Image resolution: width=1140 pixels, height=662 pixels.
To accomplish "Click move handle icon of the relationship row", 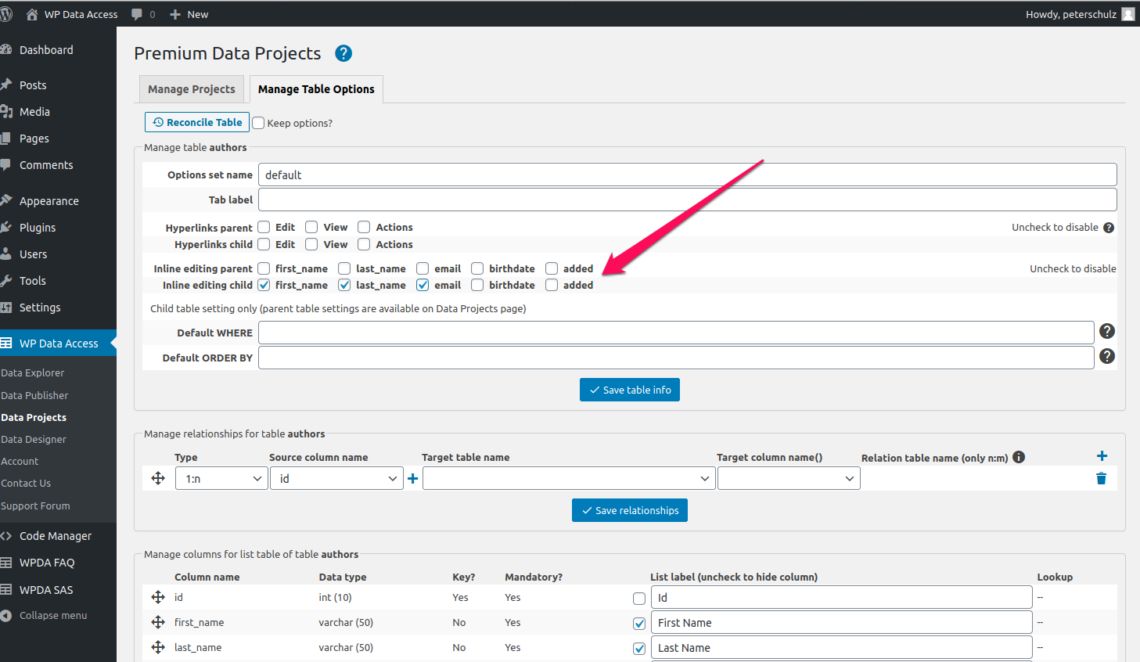I will 158,478.
